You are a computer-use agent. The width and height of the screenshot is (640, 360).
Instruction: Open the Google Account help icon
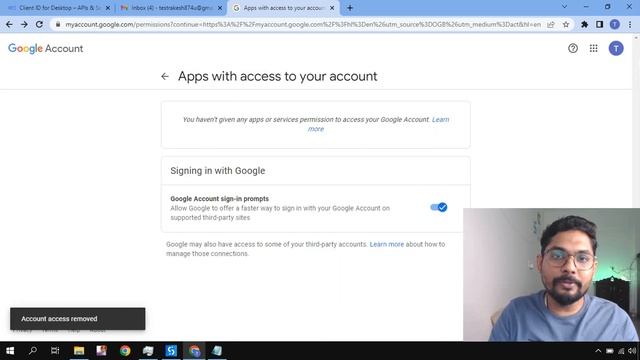[x=573, y=49]
